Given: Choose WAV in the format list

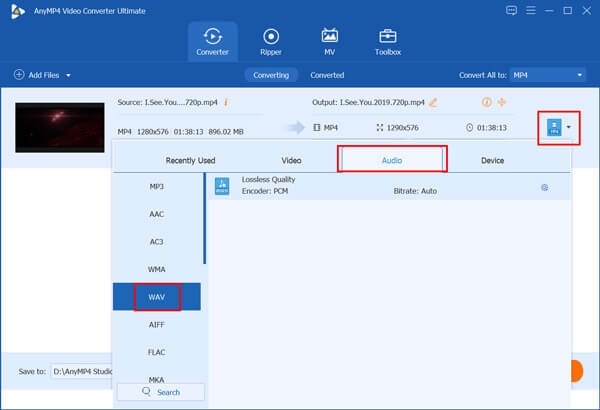Looking at the screenshot, I should [x=157, y=297].
